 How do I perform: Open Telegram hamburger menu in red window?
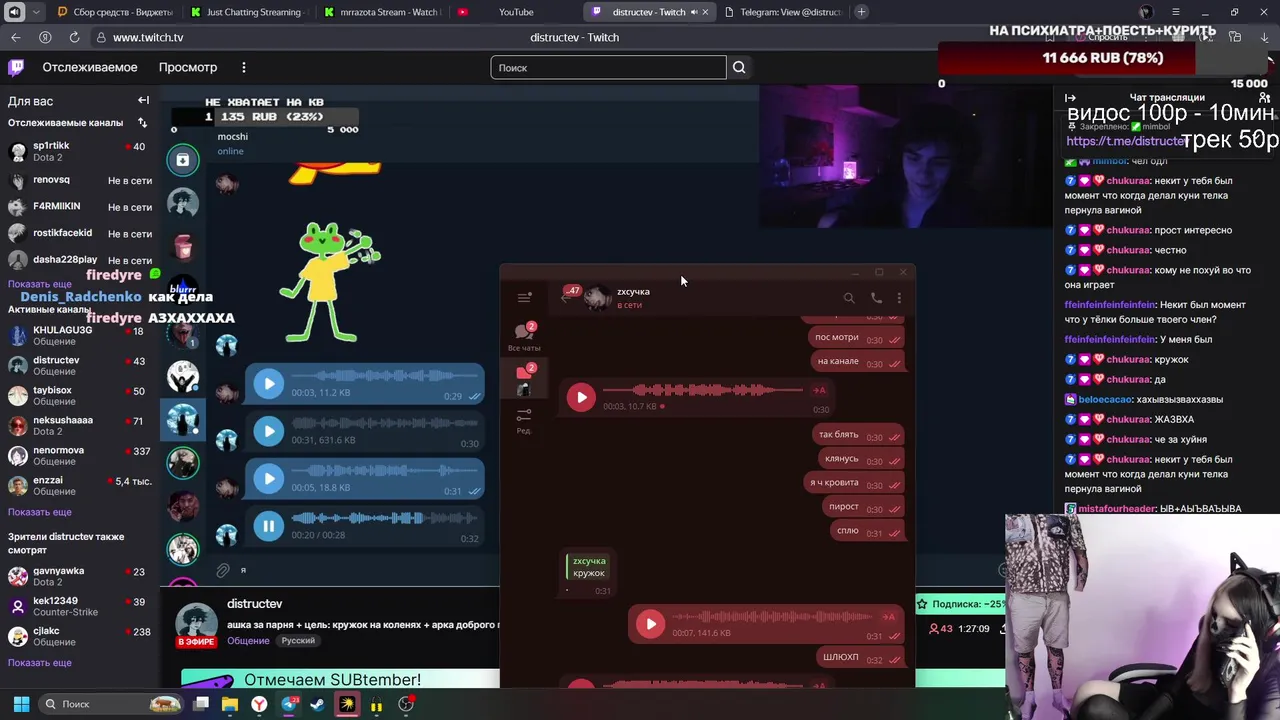524,297
